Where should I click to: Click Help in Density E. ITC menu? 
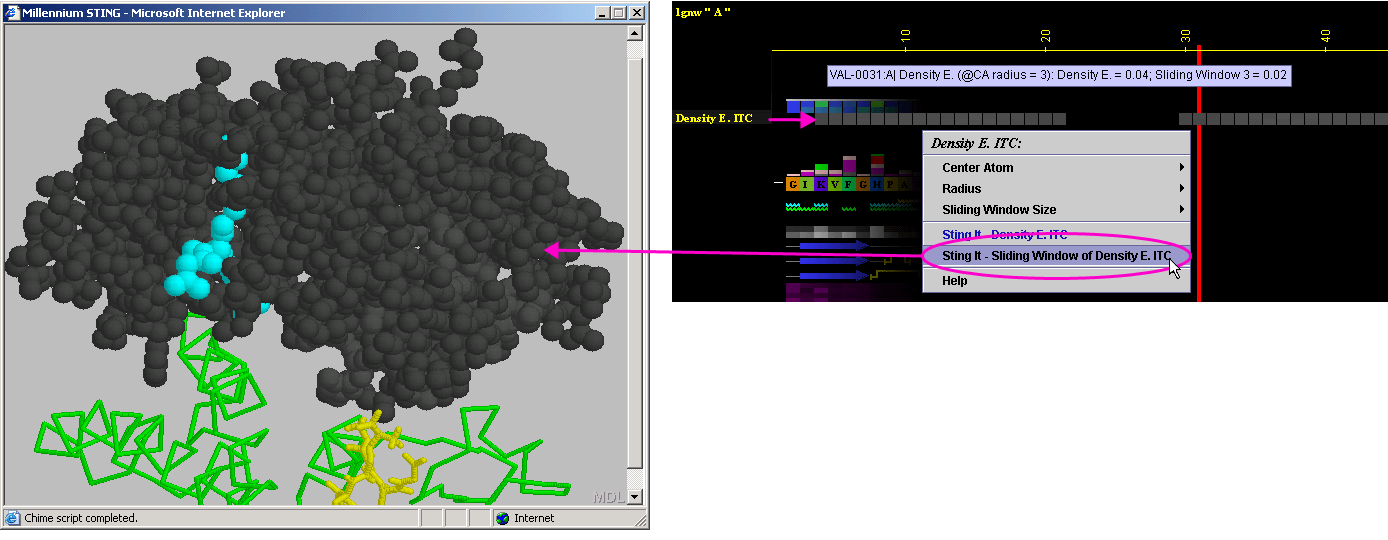(1056, 281)
